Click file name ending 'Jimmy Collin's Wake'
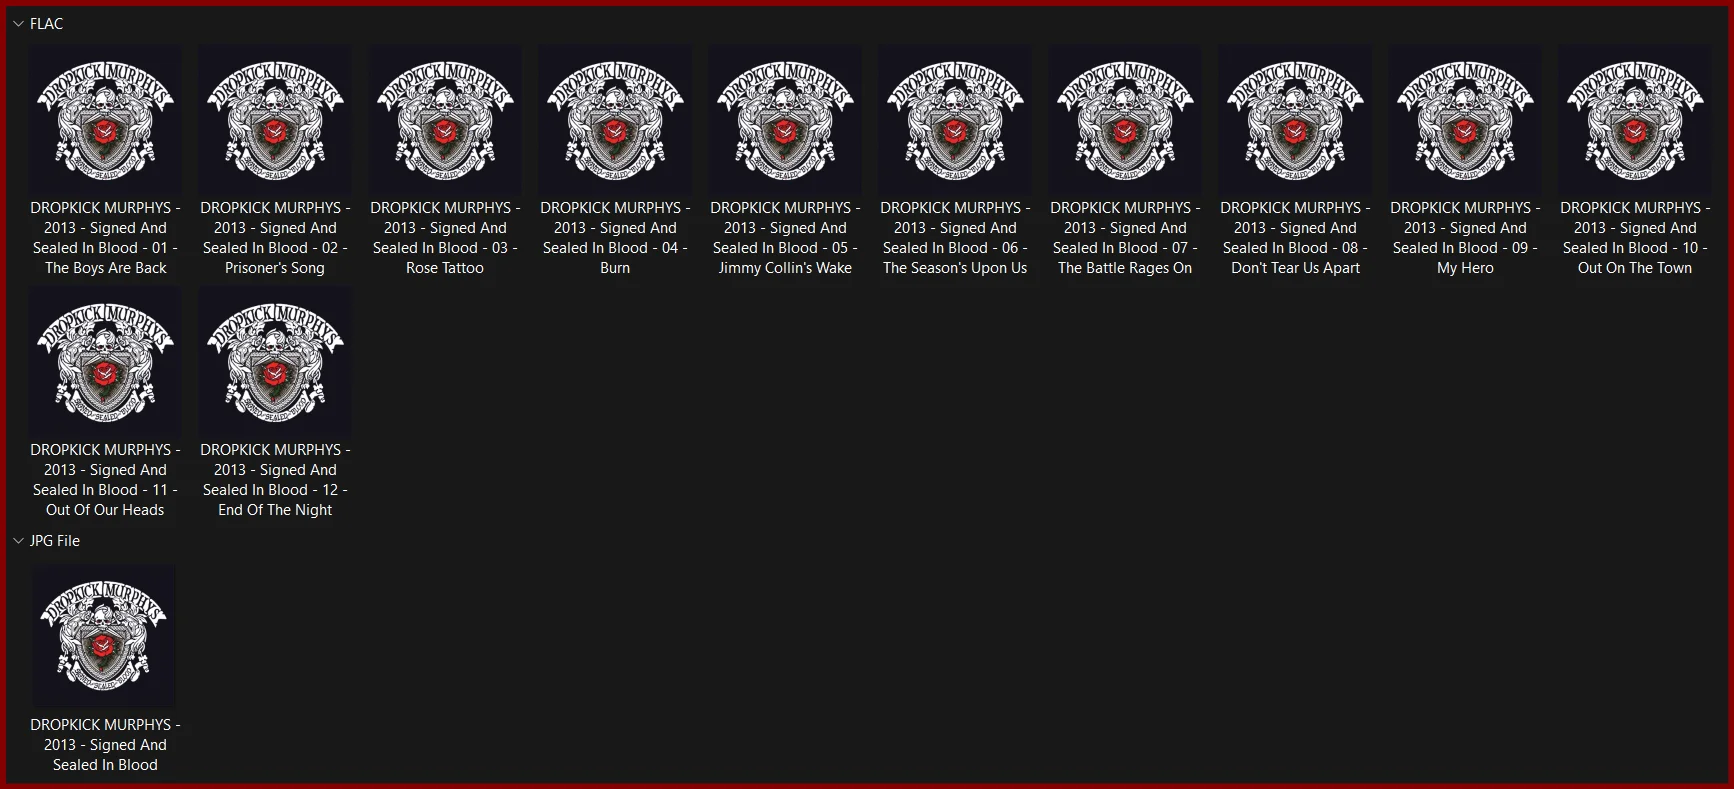This screenshot has width=1734, height=789. coord(785,238)
